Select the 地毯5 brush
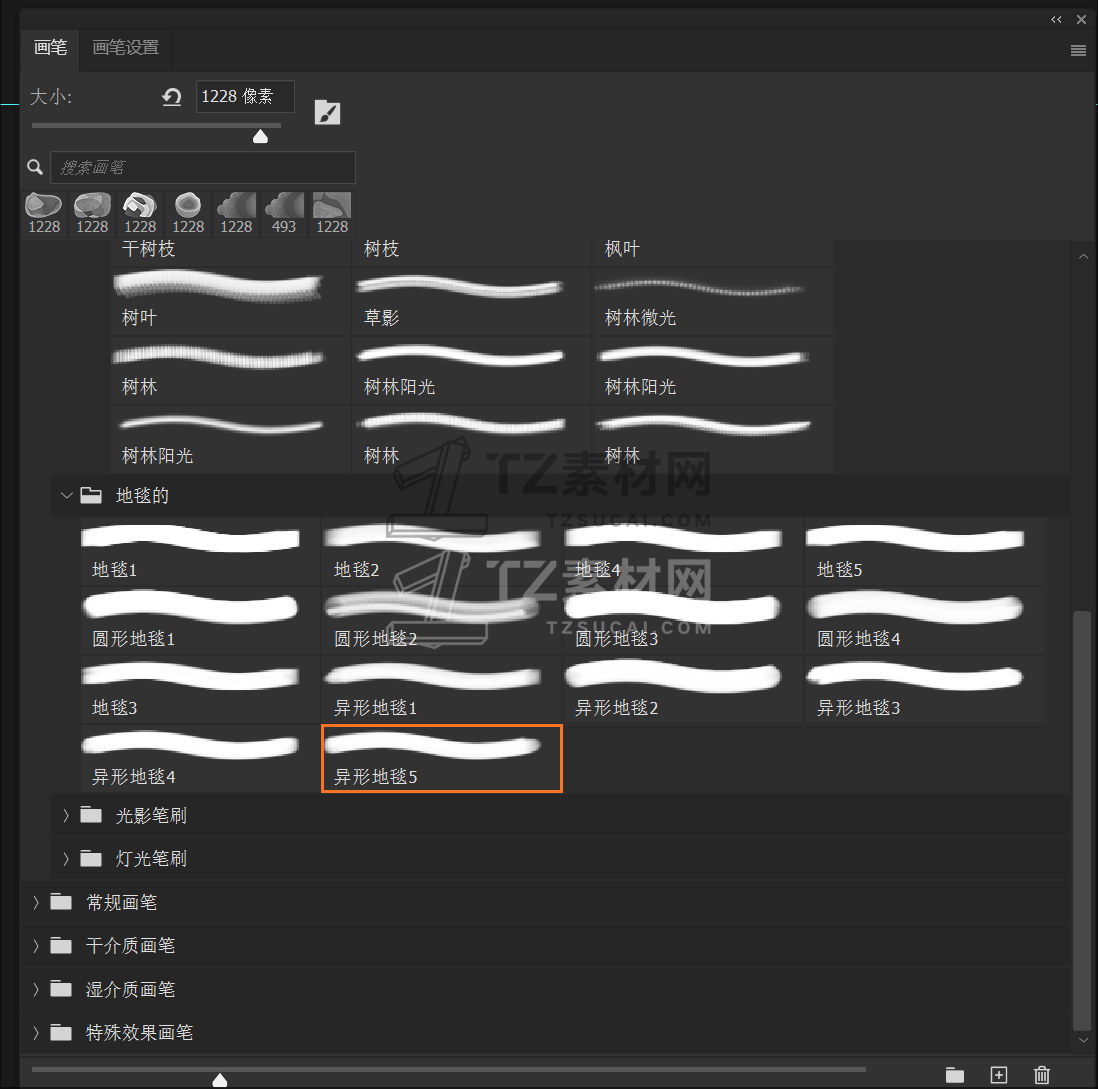Image resolution: width=1098 pixels, height=1089 pixels. (x=925, y=552)
